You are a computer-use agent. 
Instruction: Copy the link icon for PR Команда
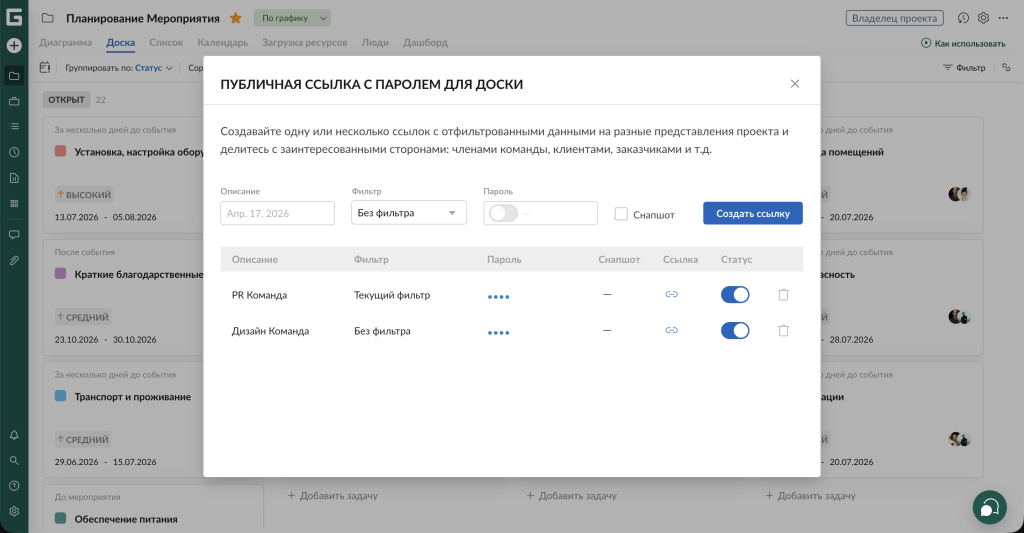(671, 295)
